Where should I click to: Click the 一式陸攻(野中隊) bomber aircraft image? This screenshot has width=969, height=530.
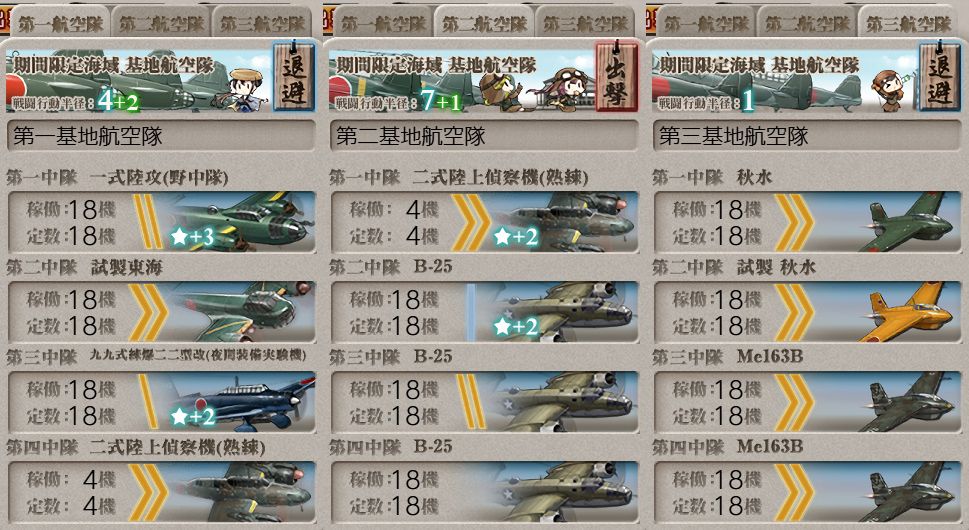(x=238, y=221)
